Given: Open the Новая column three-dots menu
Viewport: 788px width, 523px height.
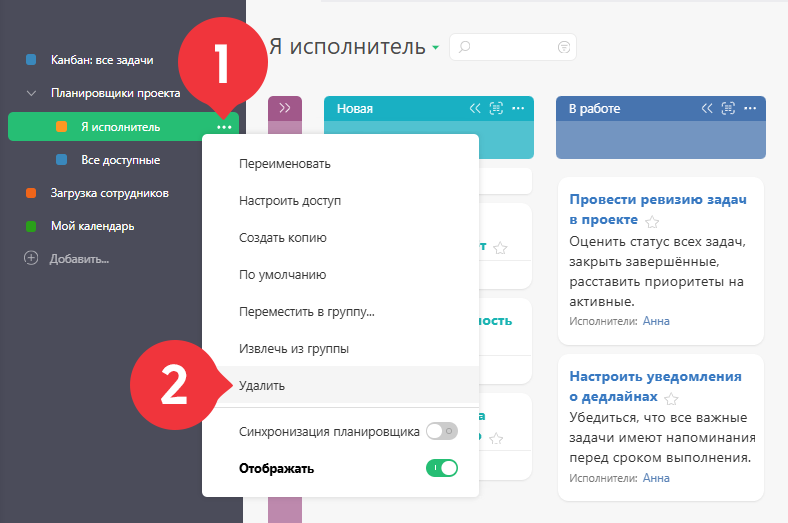Looking at the screenshot, I should [518, 108].
